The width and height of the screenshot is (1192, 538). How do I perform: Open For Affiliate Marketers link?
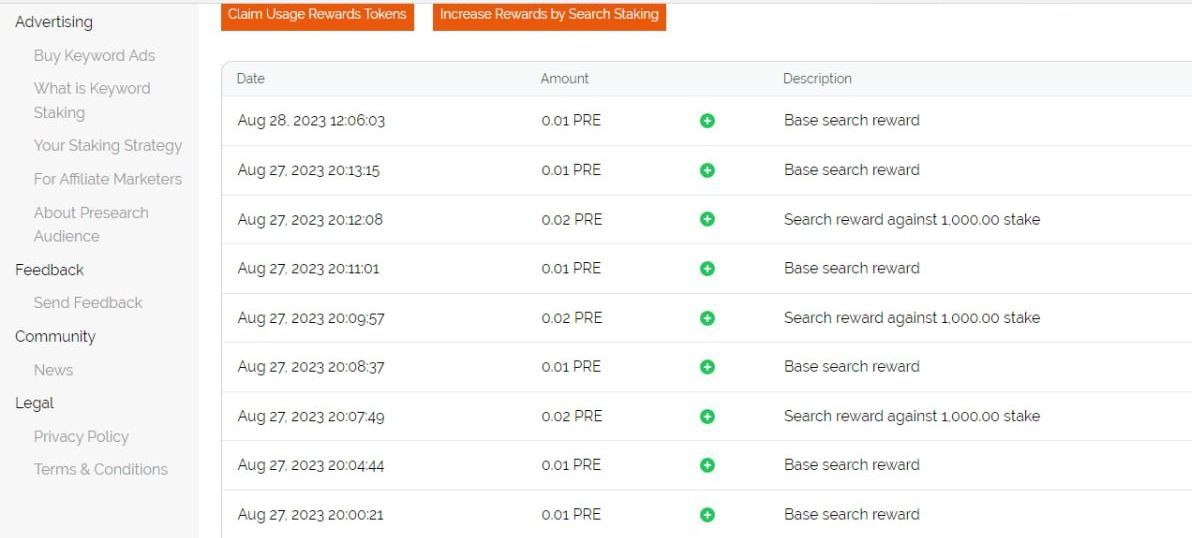click(x=108, y=179)
